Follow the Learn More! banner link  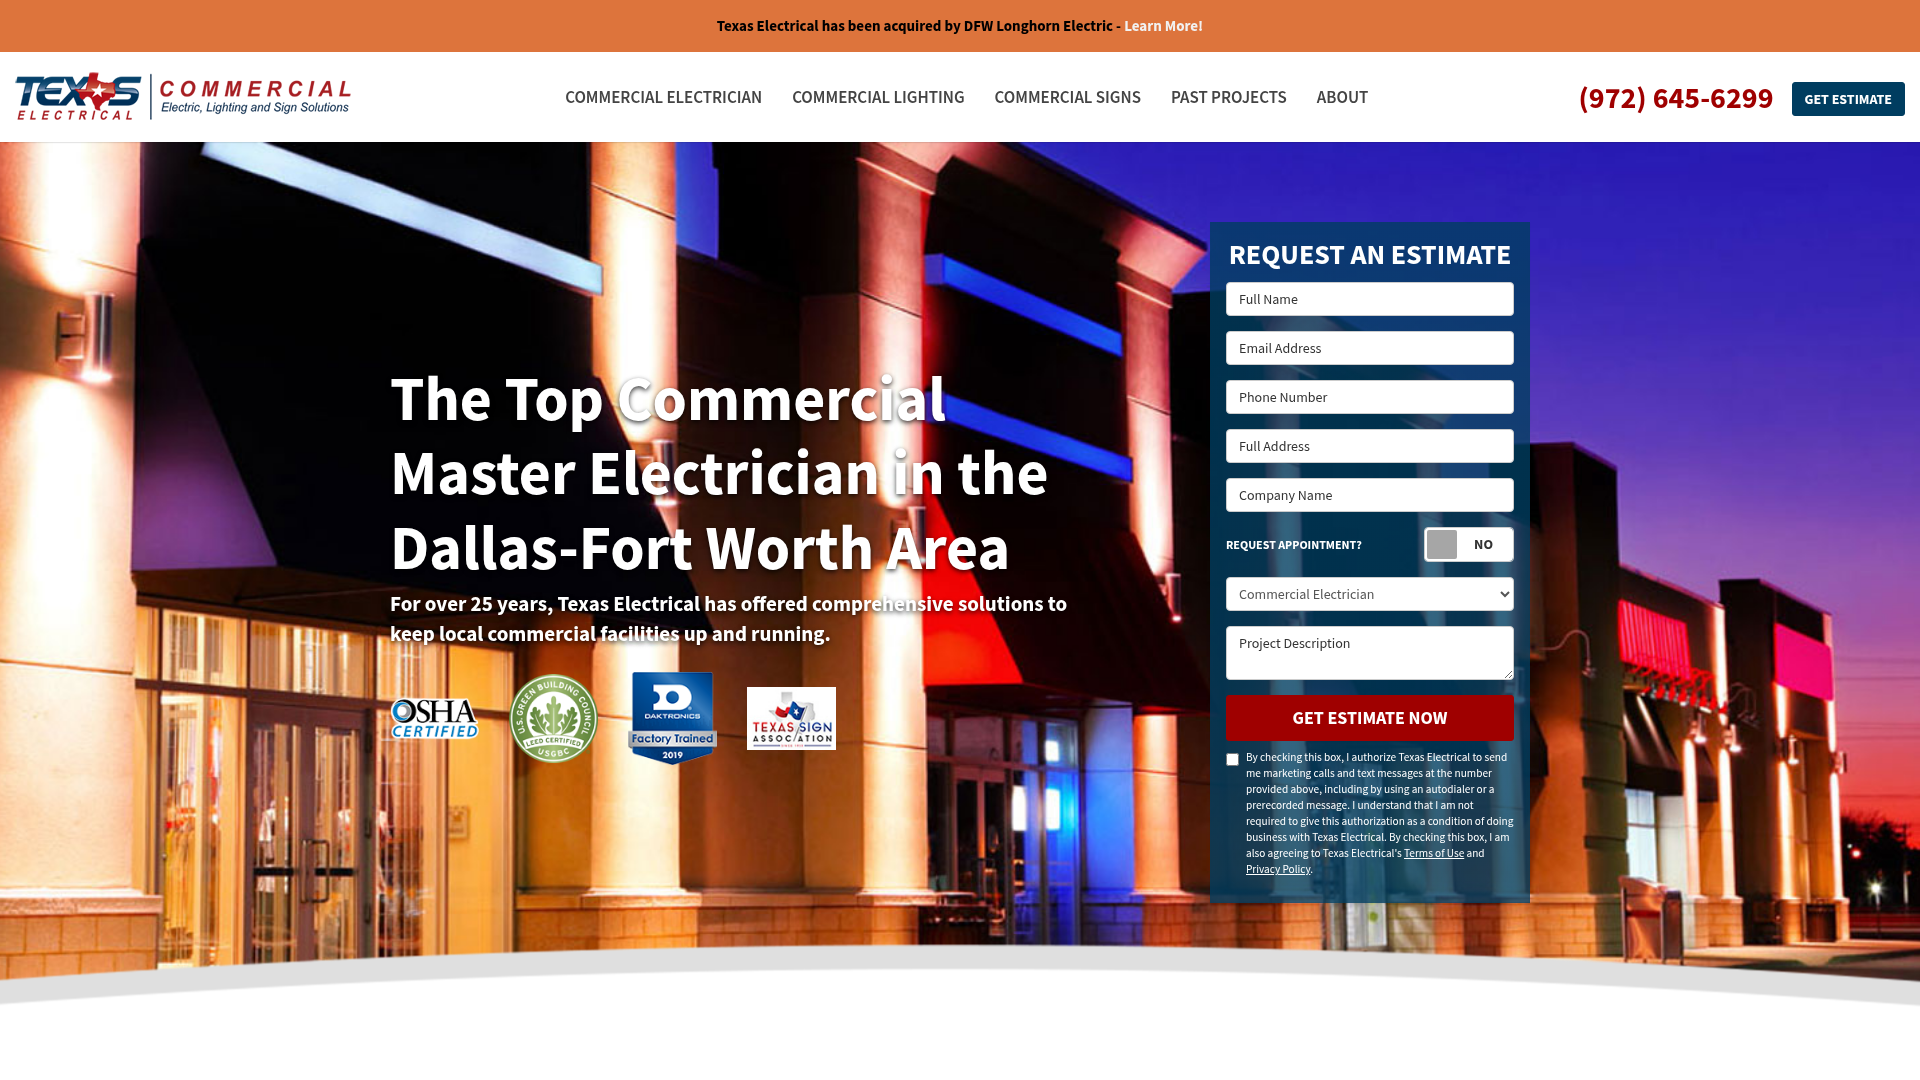tap(1163, 26)
